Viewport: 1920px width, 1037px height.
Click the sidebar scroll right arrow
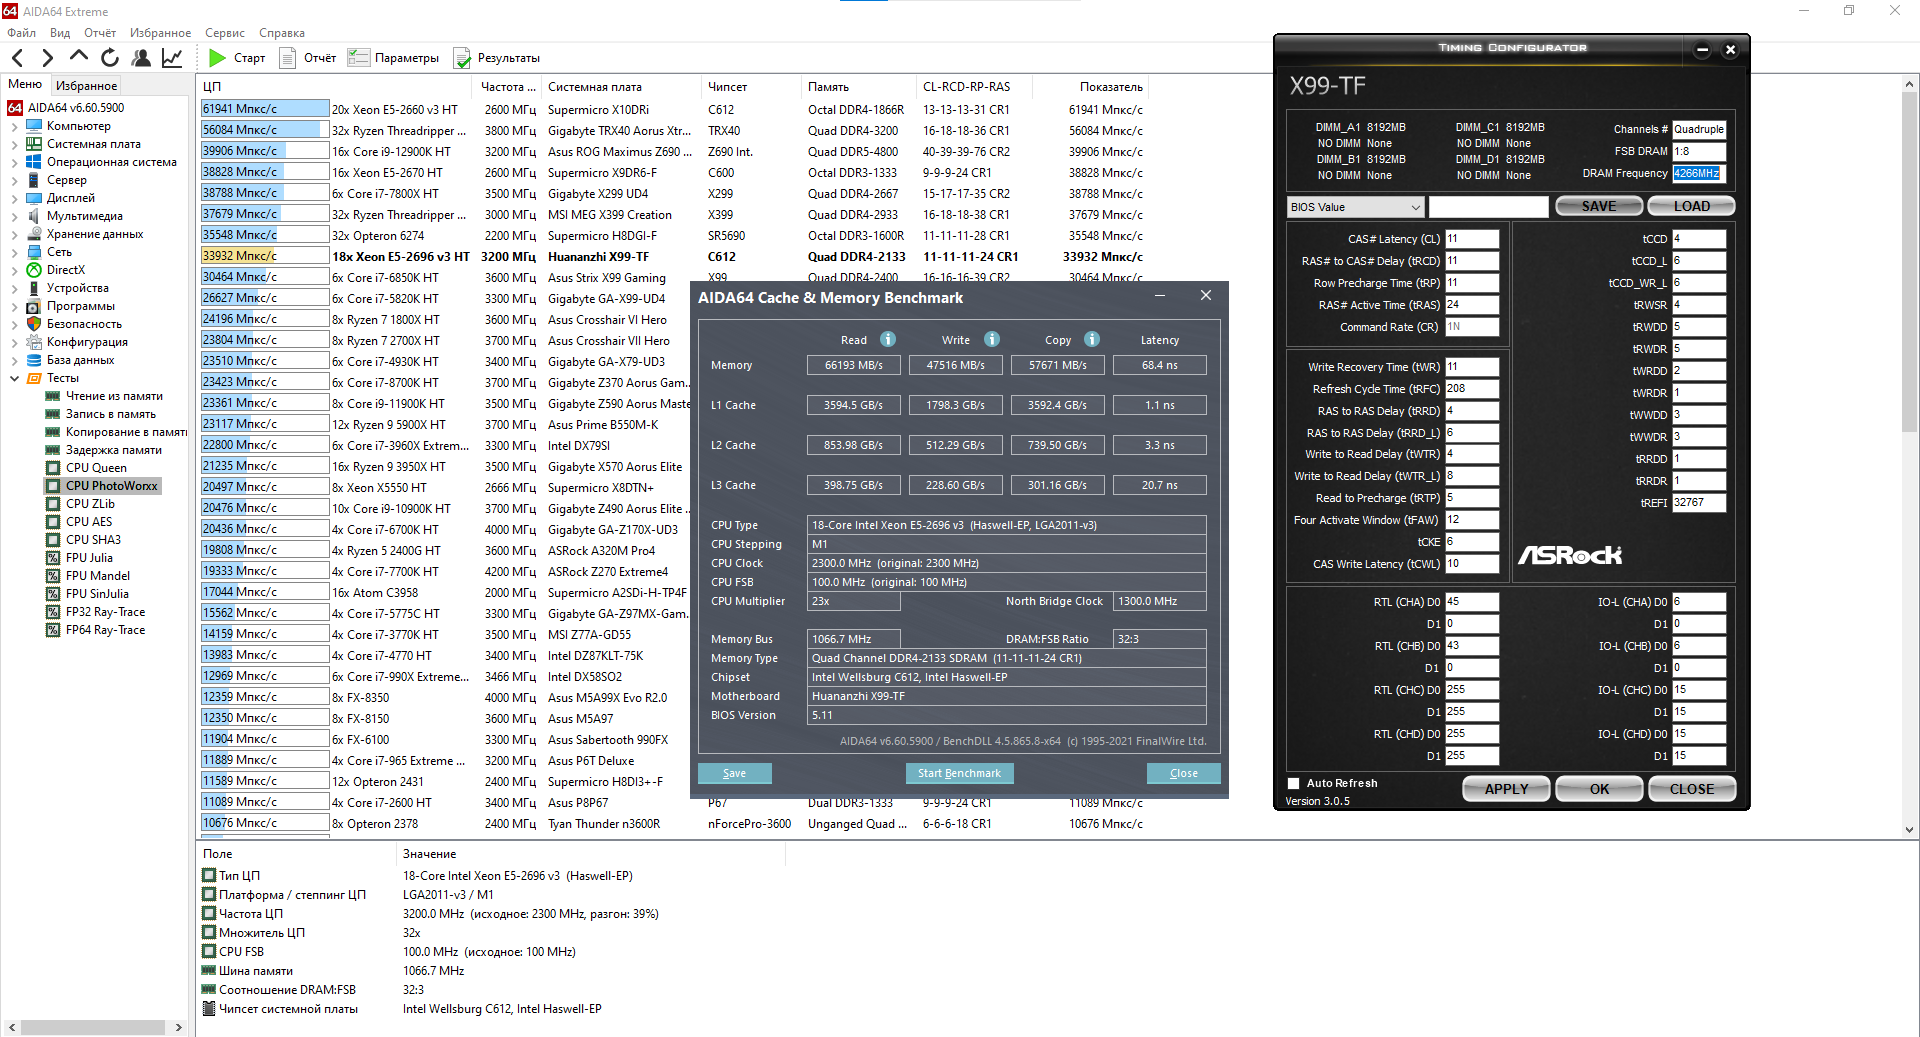coord(179,1027)
